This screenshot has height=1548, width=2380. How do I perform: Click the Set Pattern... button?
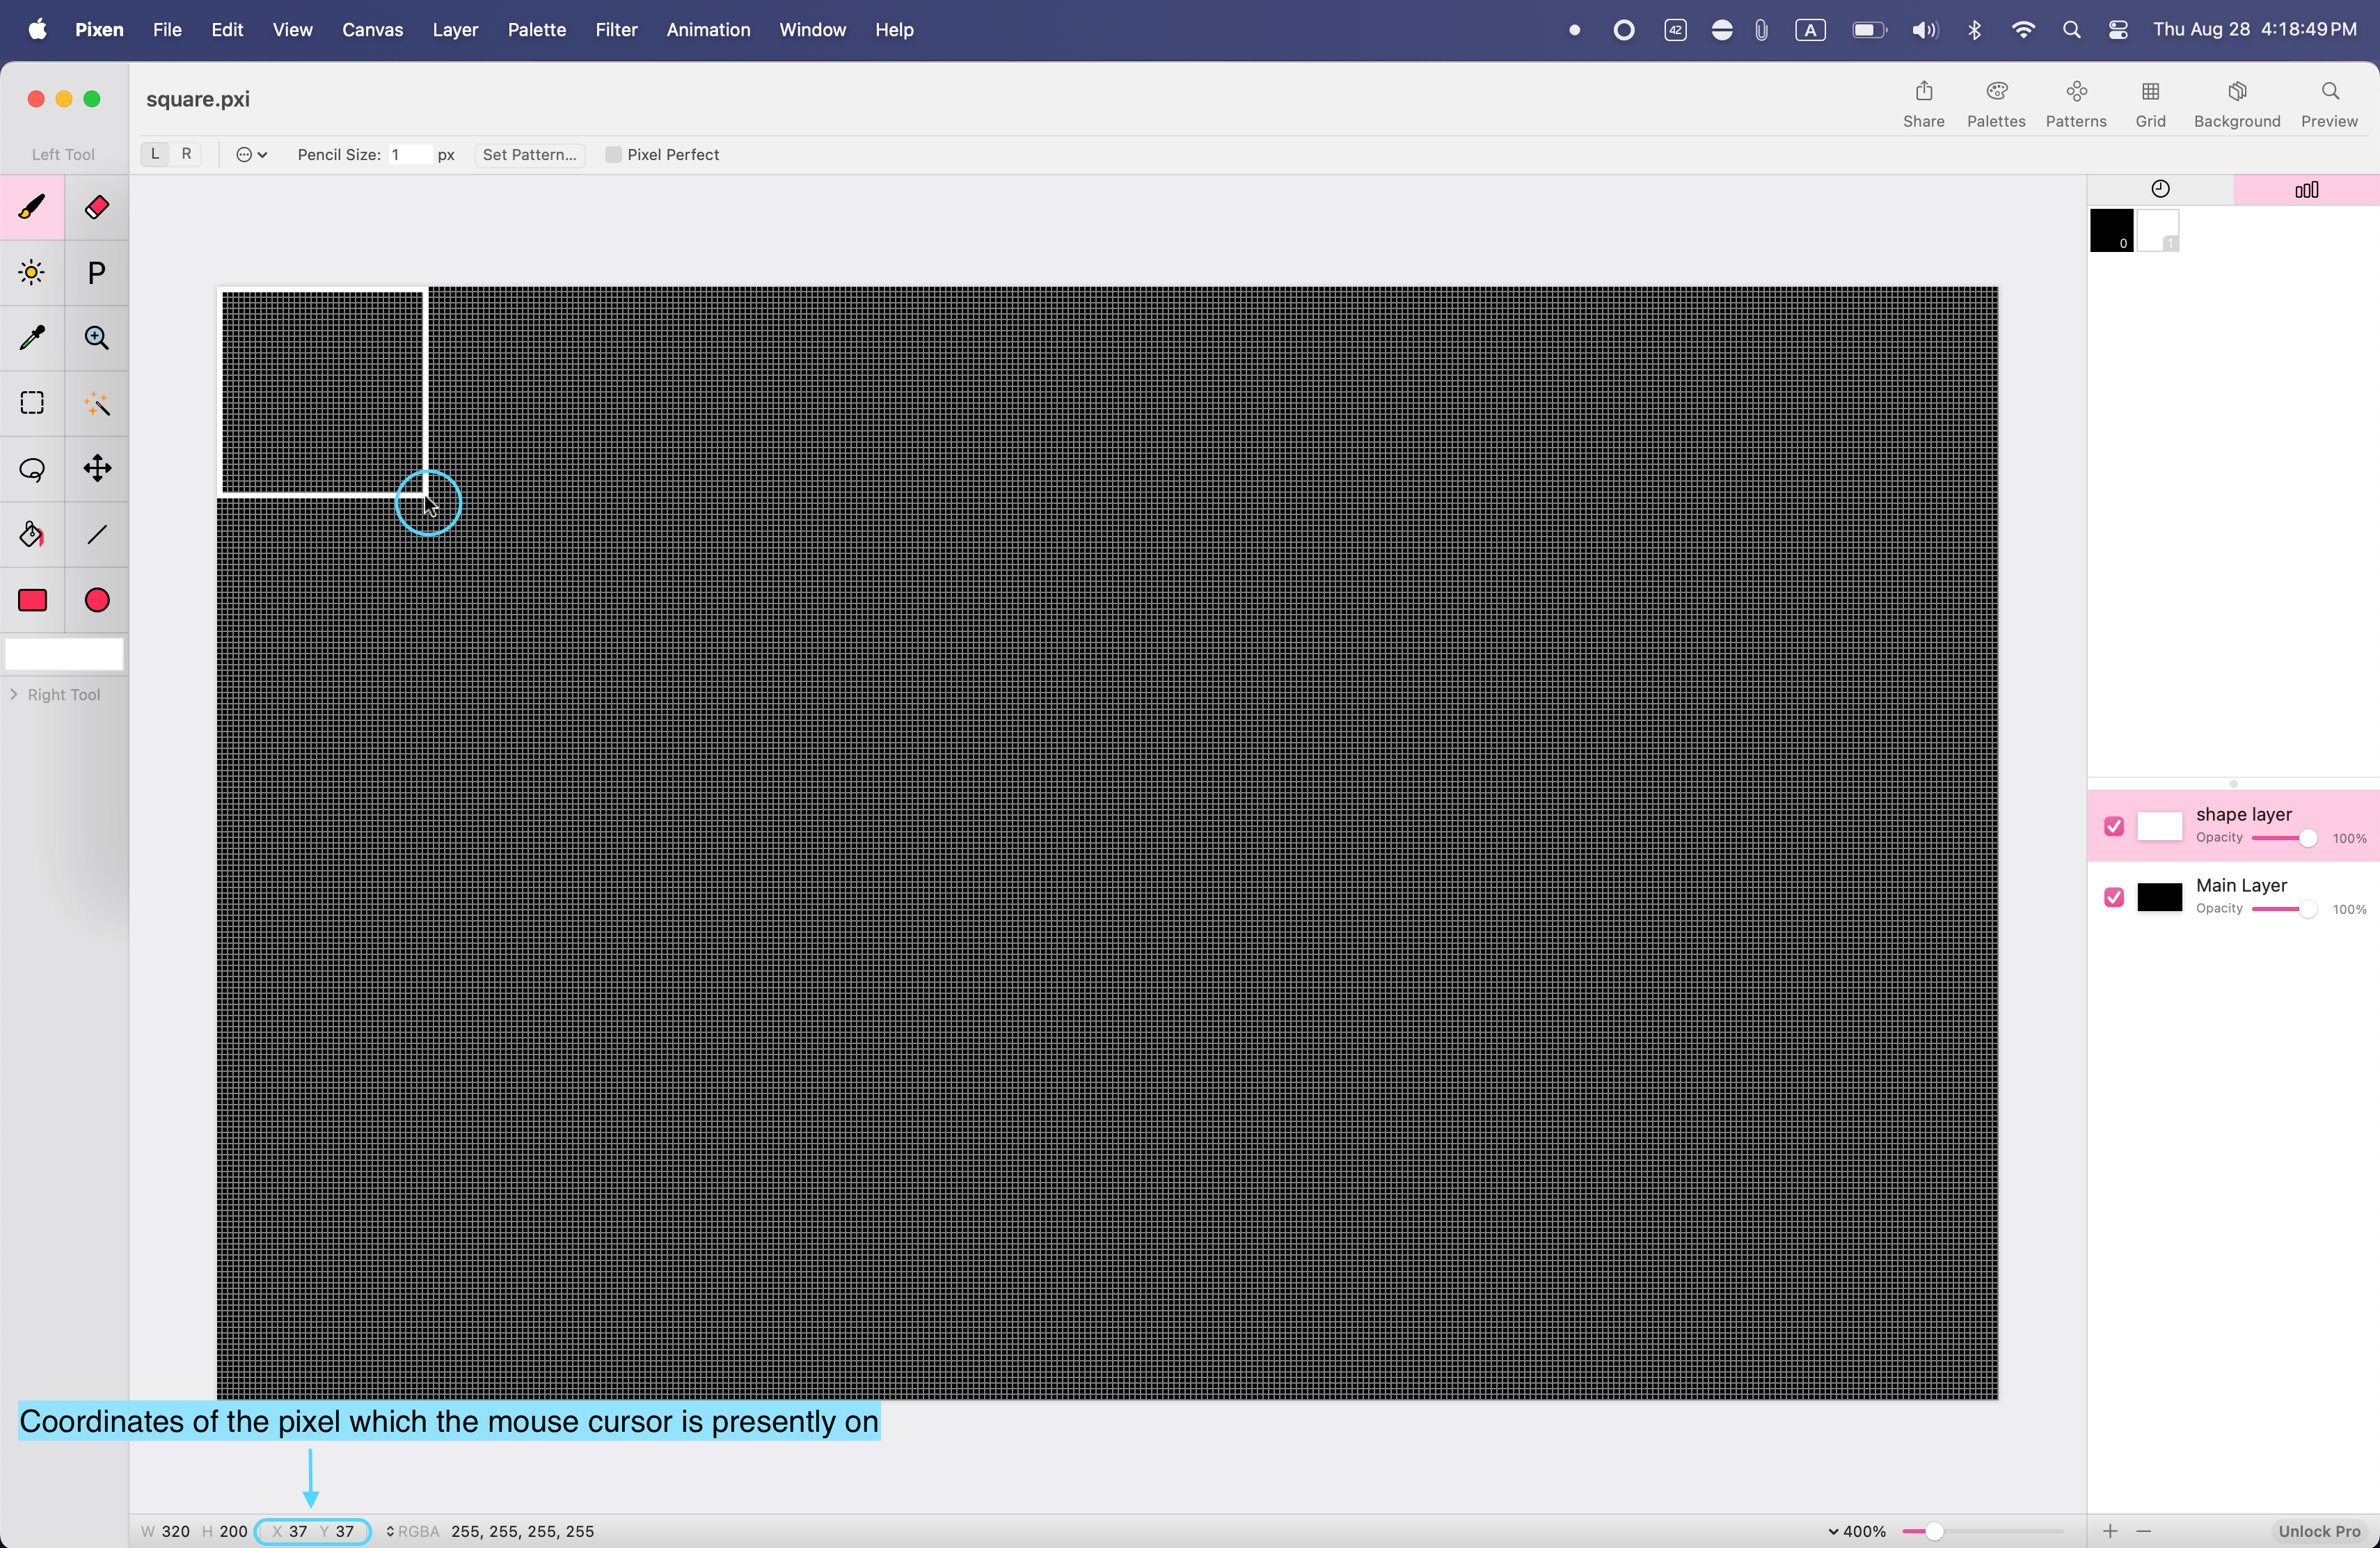529,154
